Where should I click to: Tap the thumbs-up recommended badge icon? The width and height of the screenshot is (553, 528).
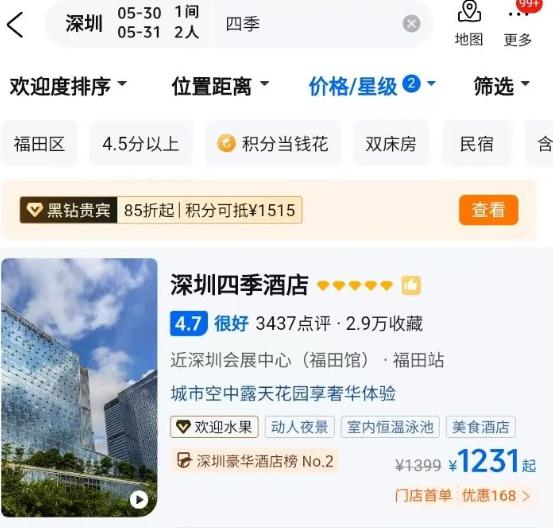click(x=411, y=285)
